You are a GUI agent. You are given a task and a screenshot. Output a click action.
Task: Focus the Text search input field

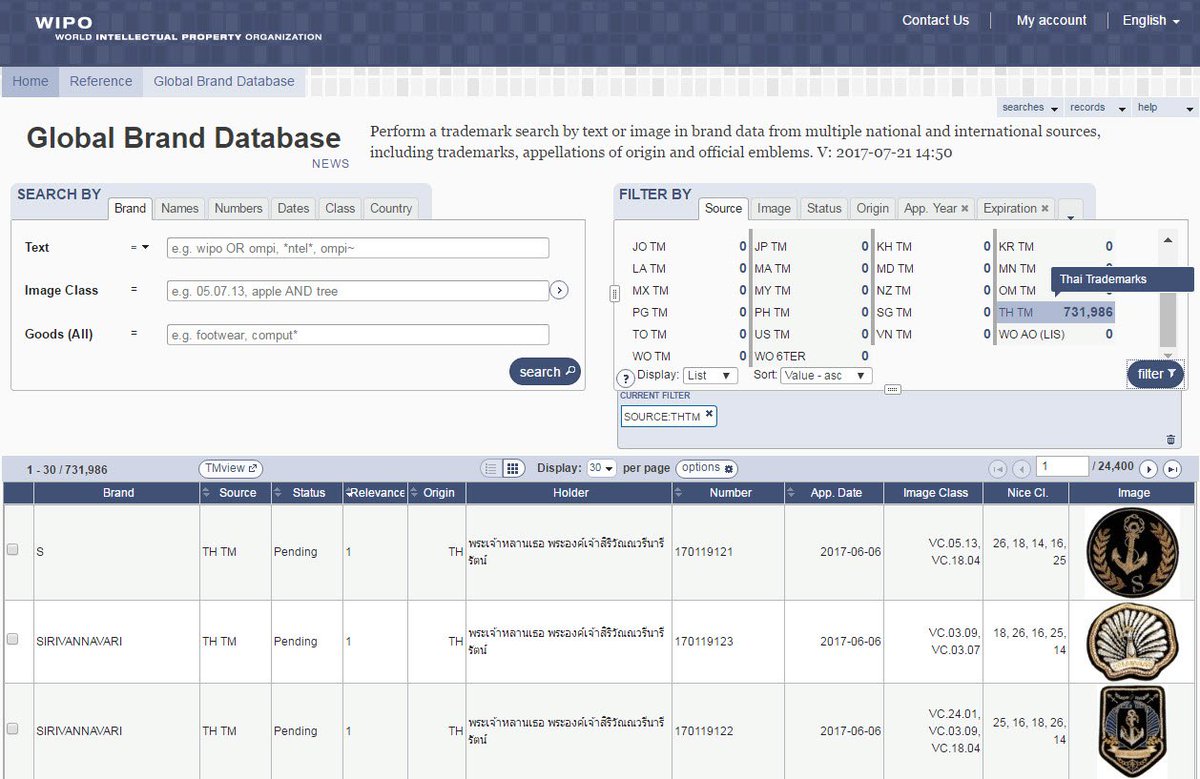pyautogui.click(x=358, y=248)
